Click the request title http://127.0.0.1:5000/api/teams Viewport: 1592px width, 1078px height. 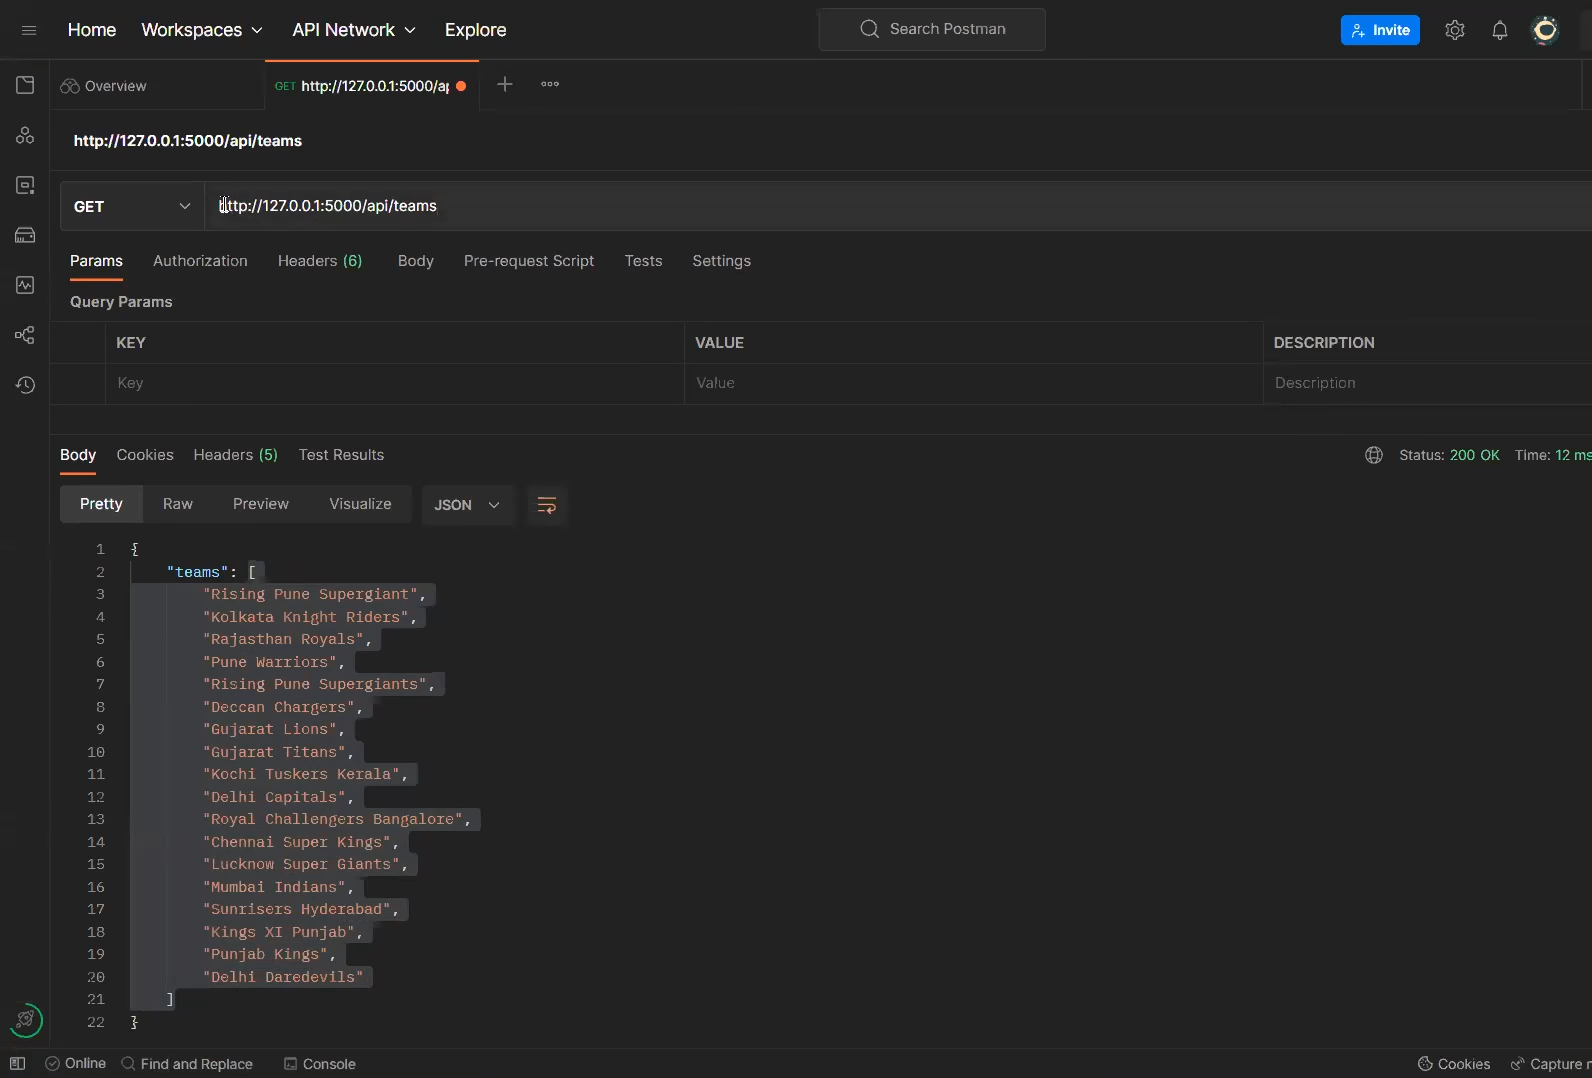click(x=188, y=141)
